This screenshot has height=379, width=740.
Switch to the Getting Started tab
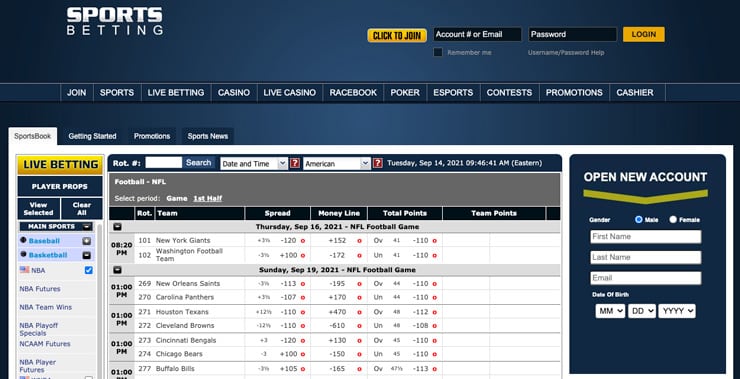(92, 136)
